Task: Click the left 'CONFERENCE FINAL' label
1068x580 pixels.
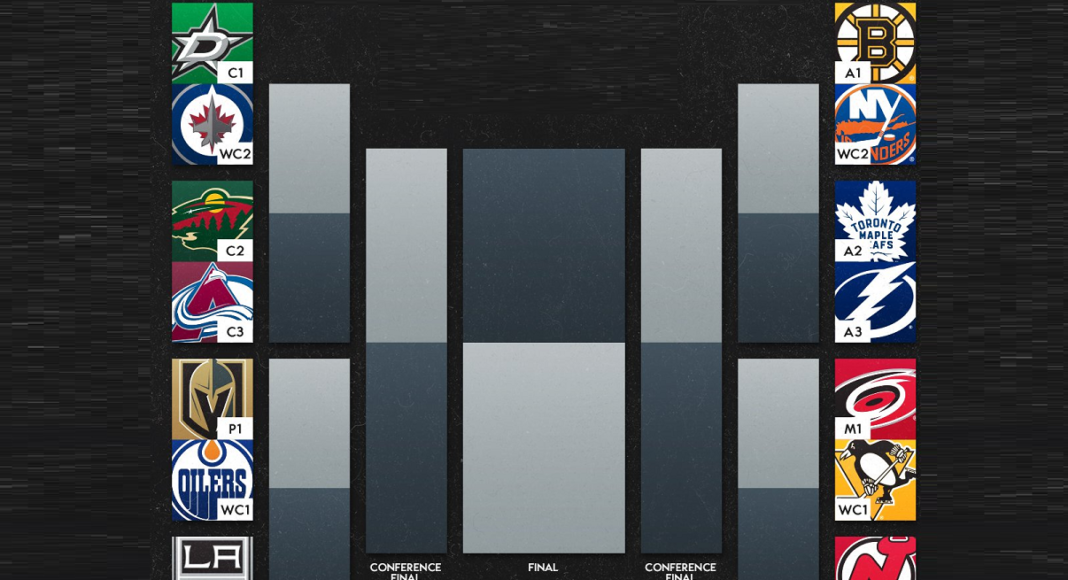Action: [405, 571]
